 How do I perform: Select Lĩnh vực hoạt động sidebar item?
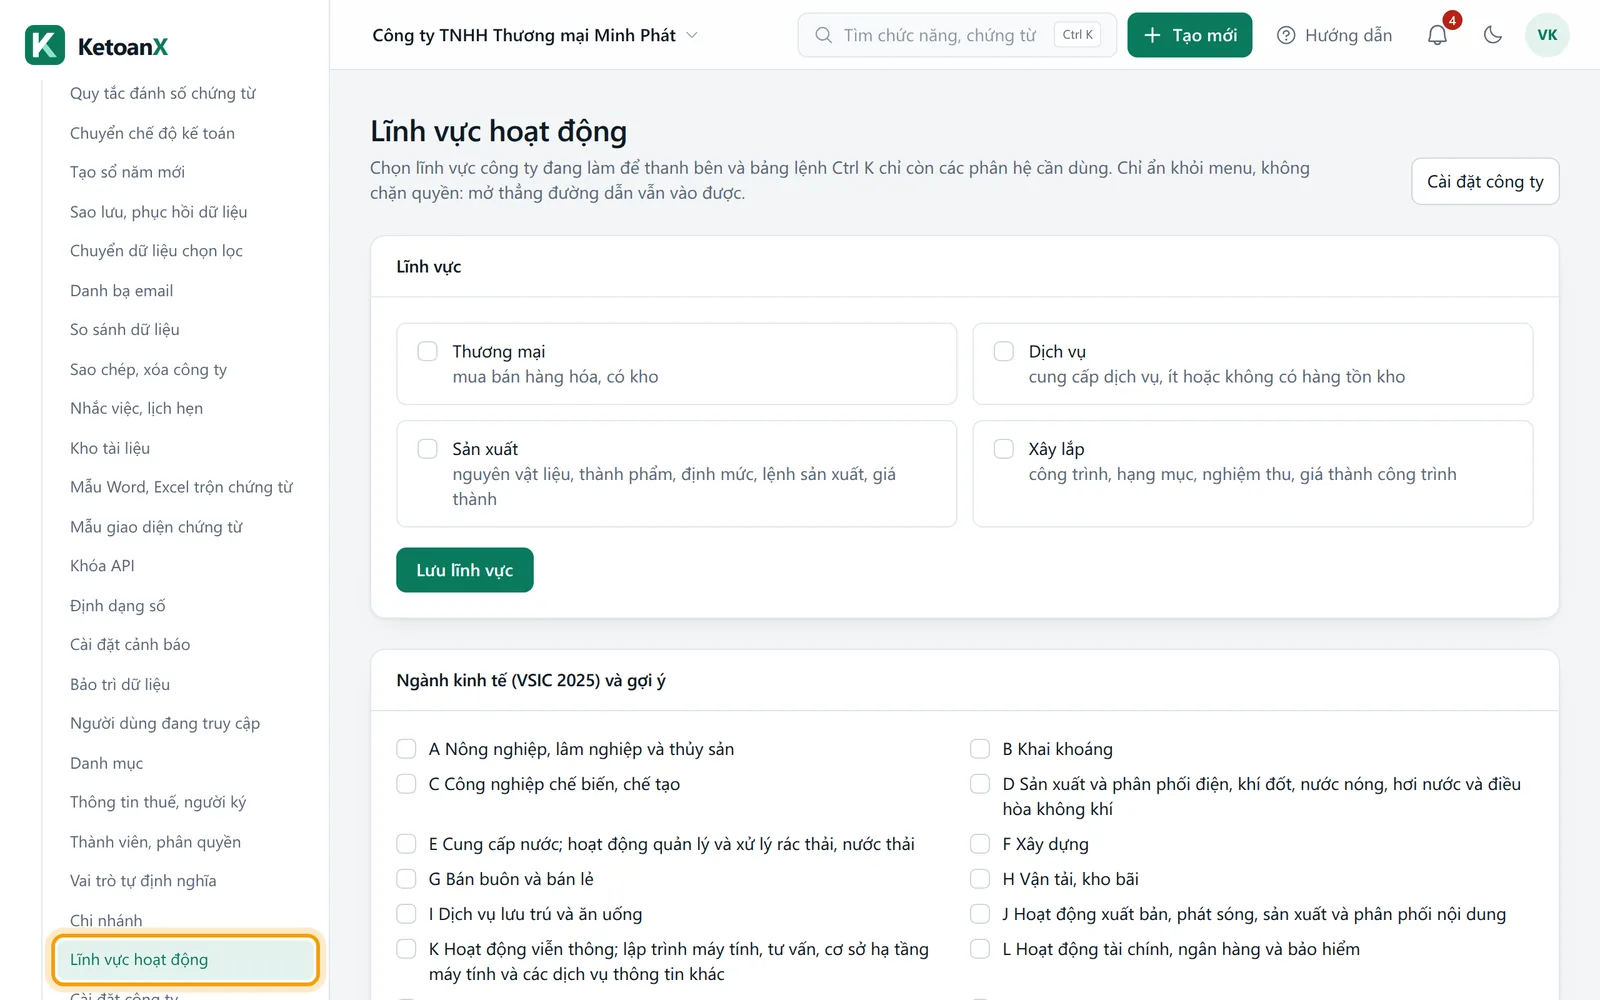[185, 960]
